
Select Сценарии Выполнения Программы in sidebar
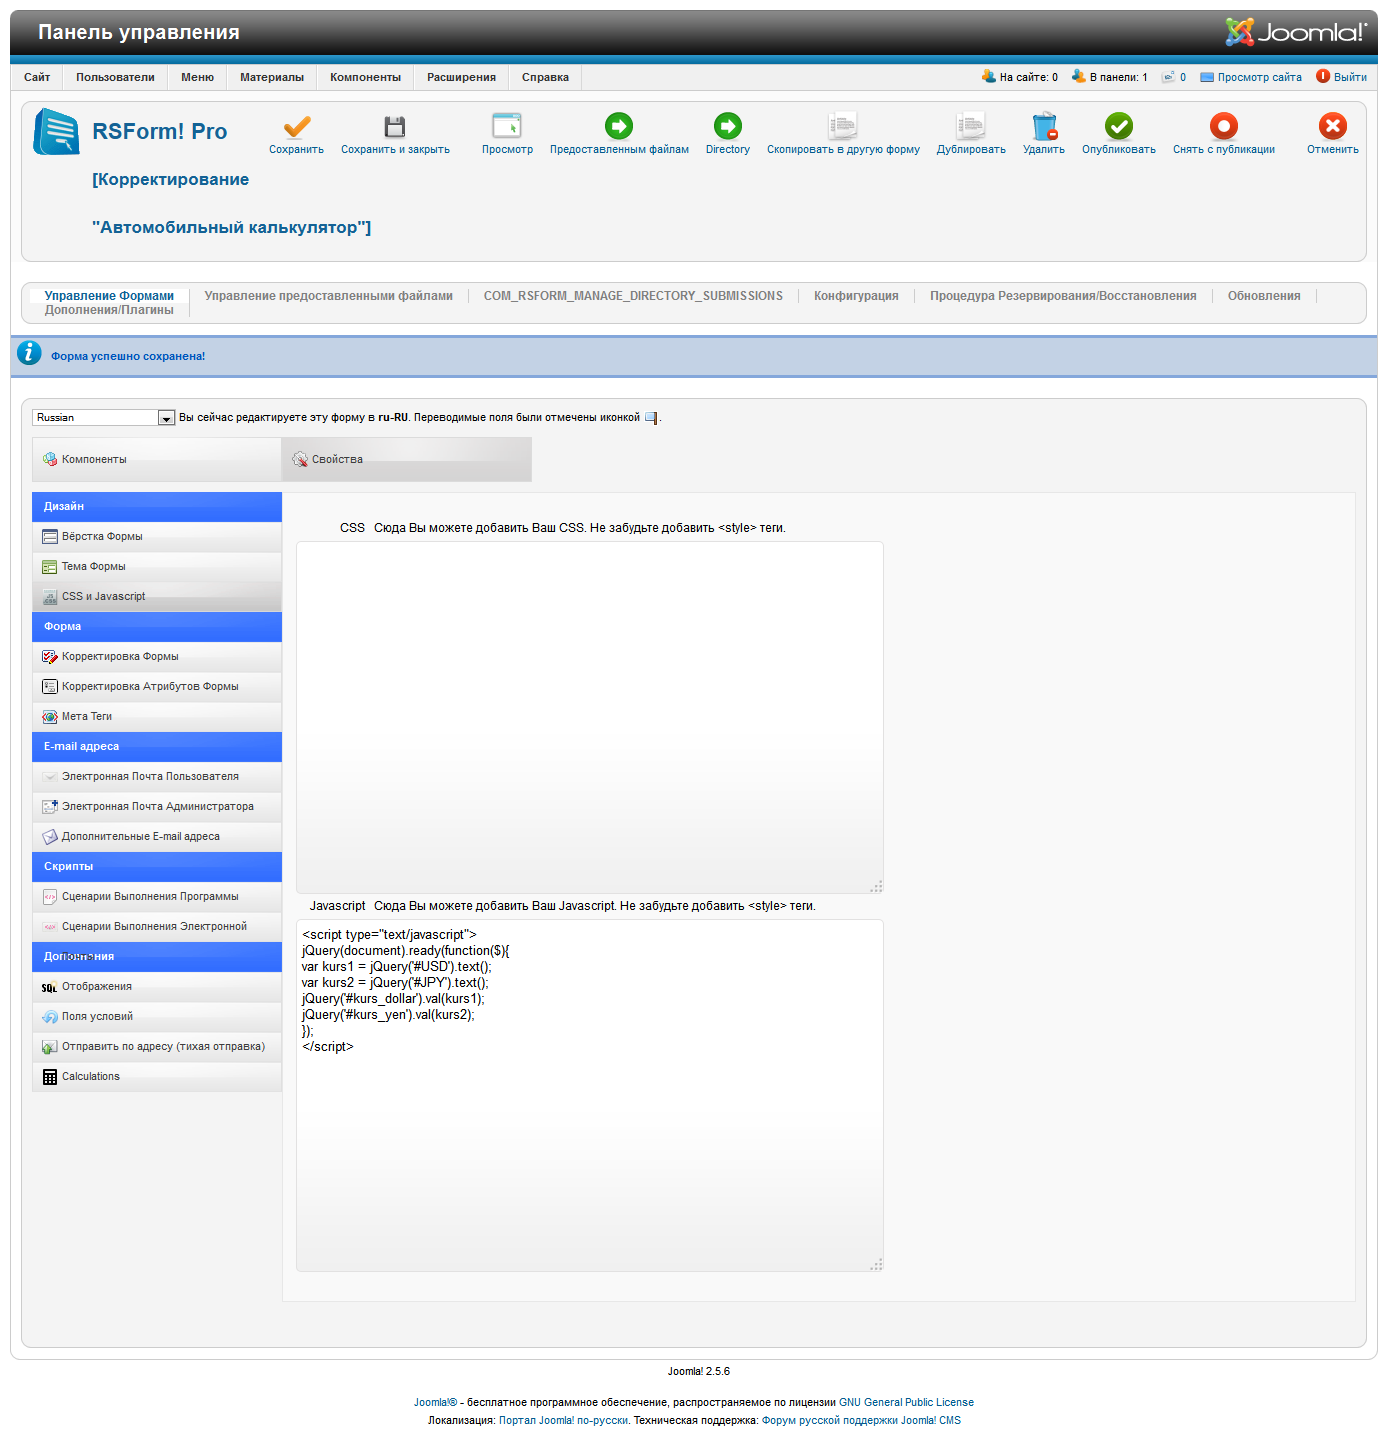coord(157,897)
